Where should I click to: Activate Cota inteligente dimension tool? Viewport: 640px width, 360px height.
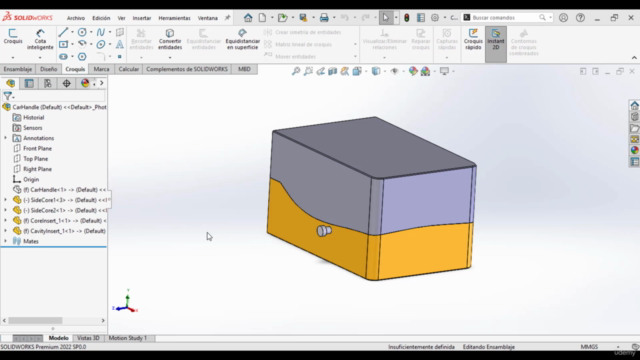(40, 39)
